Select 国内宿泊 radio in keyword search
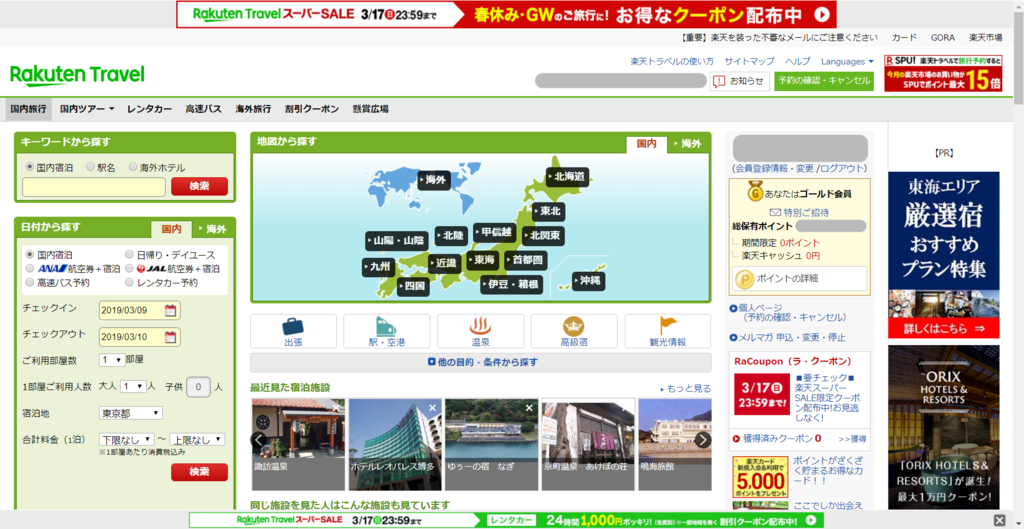The height and width of the screenshot is (529, 1024). click(x=29, y=167)
